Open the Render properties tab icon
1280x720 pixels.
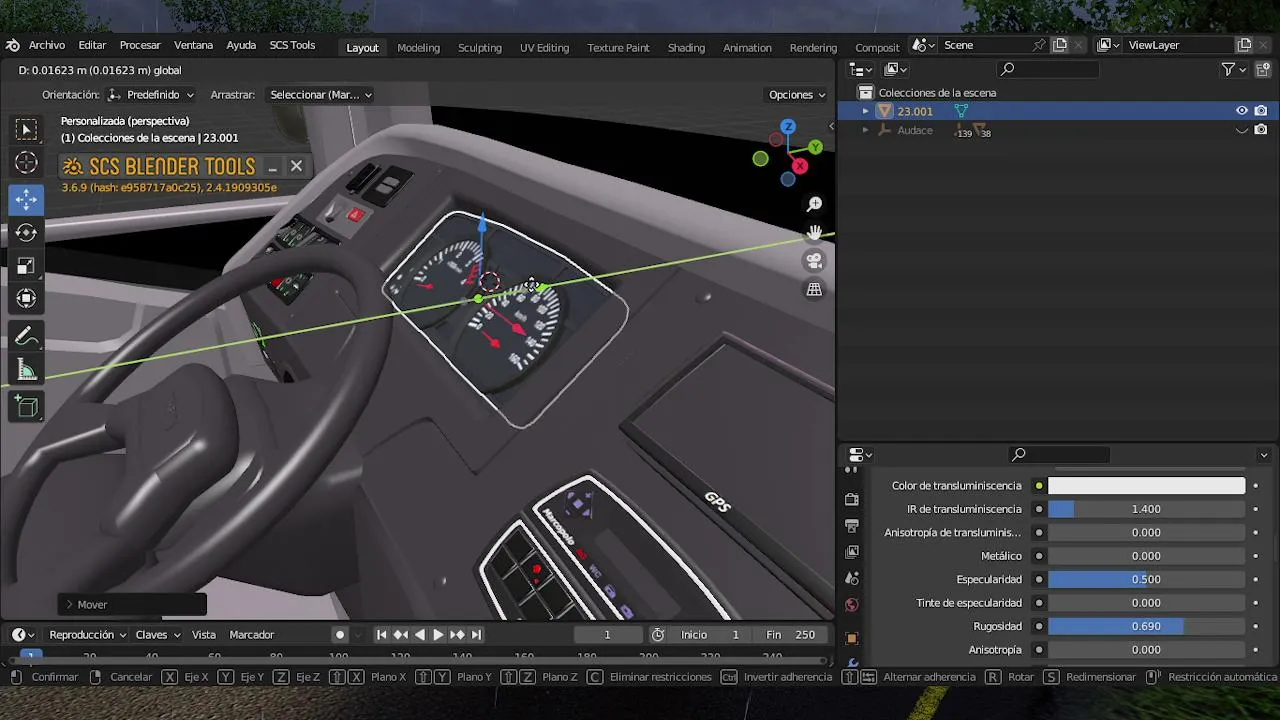tap(852, 499)
